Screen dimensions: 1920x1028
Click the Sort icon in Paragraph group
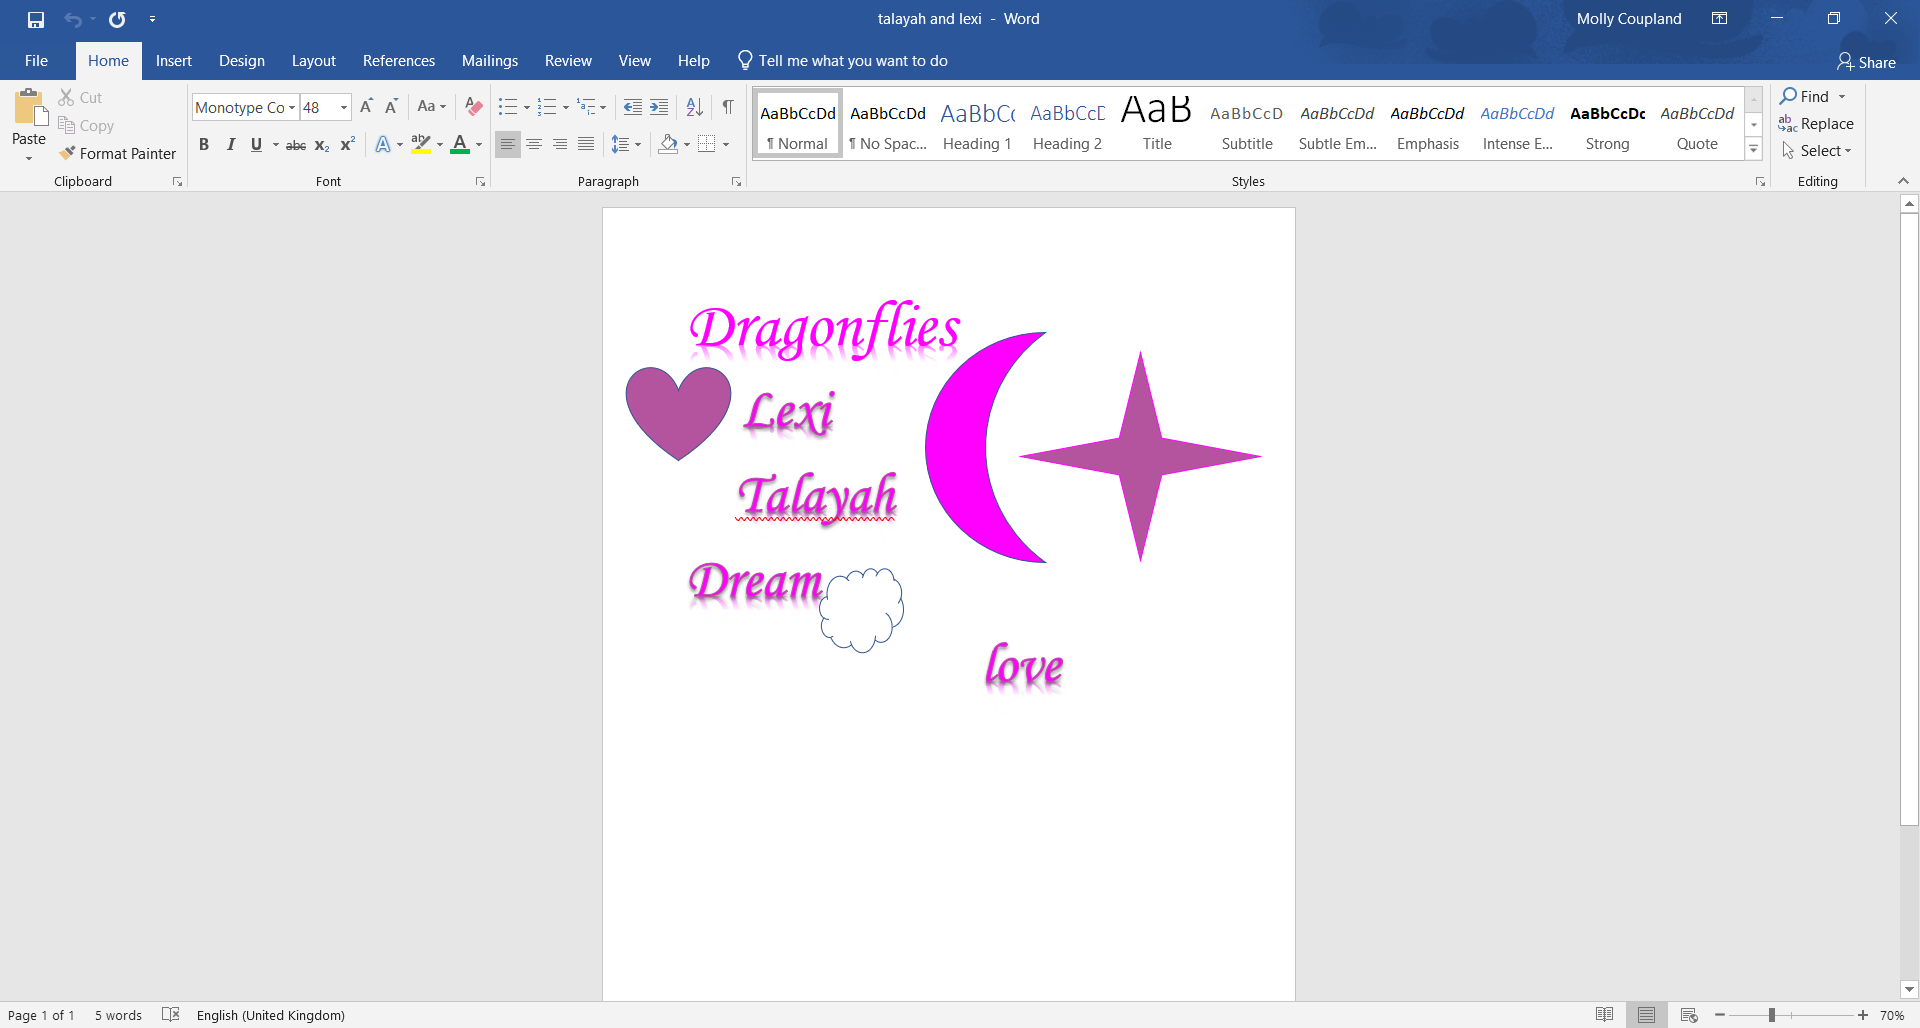[694, 107]
